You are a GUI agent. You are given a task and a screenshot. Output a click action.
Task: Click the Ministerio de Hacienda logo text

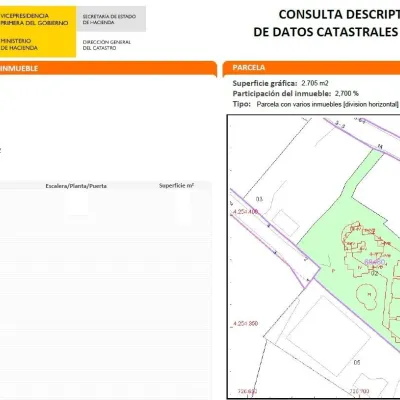[19, 44]
